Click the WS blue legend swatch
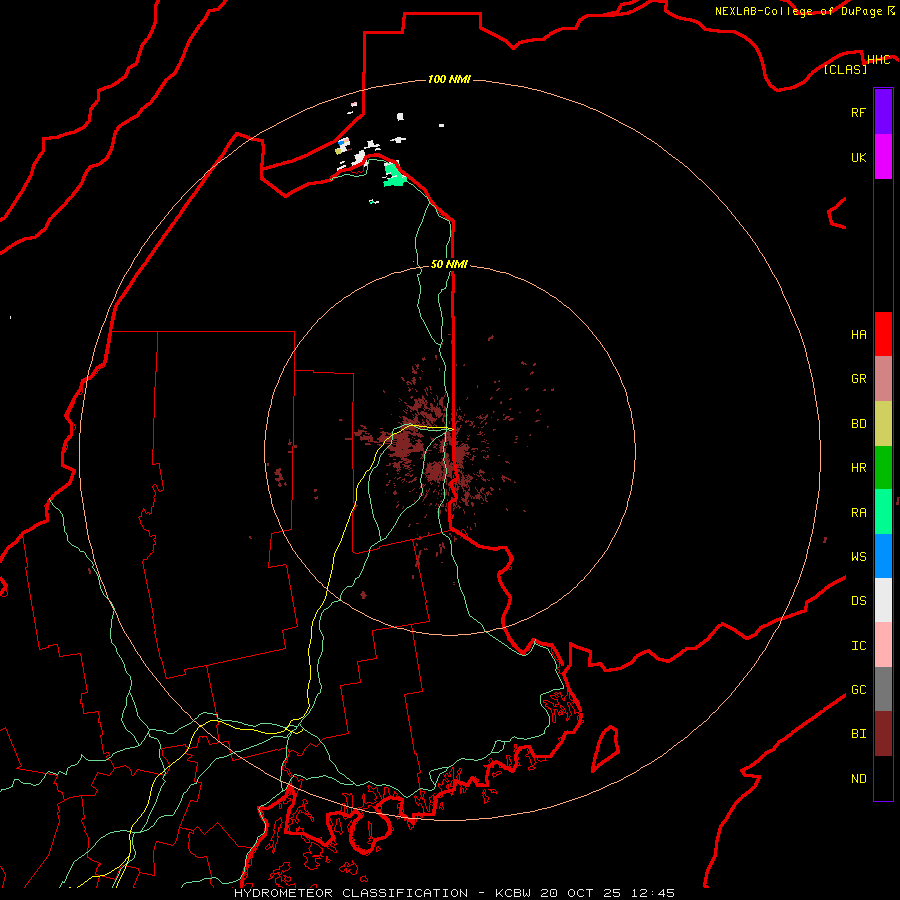The image size is (900, 900). click(x=883, y=556)
